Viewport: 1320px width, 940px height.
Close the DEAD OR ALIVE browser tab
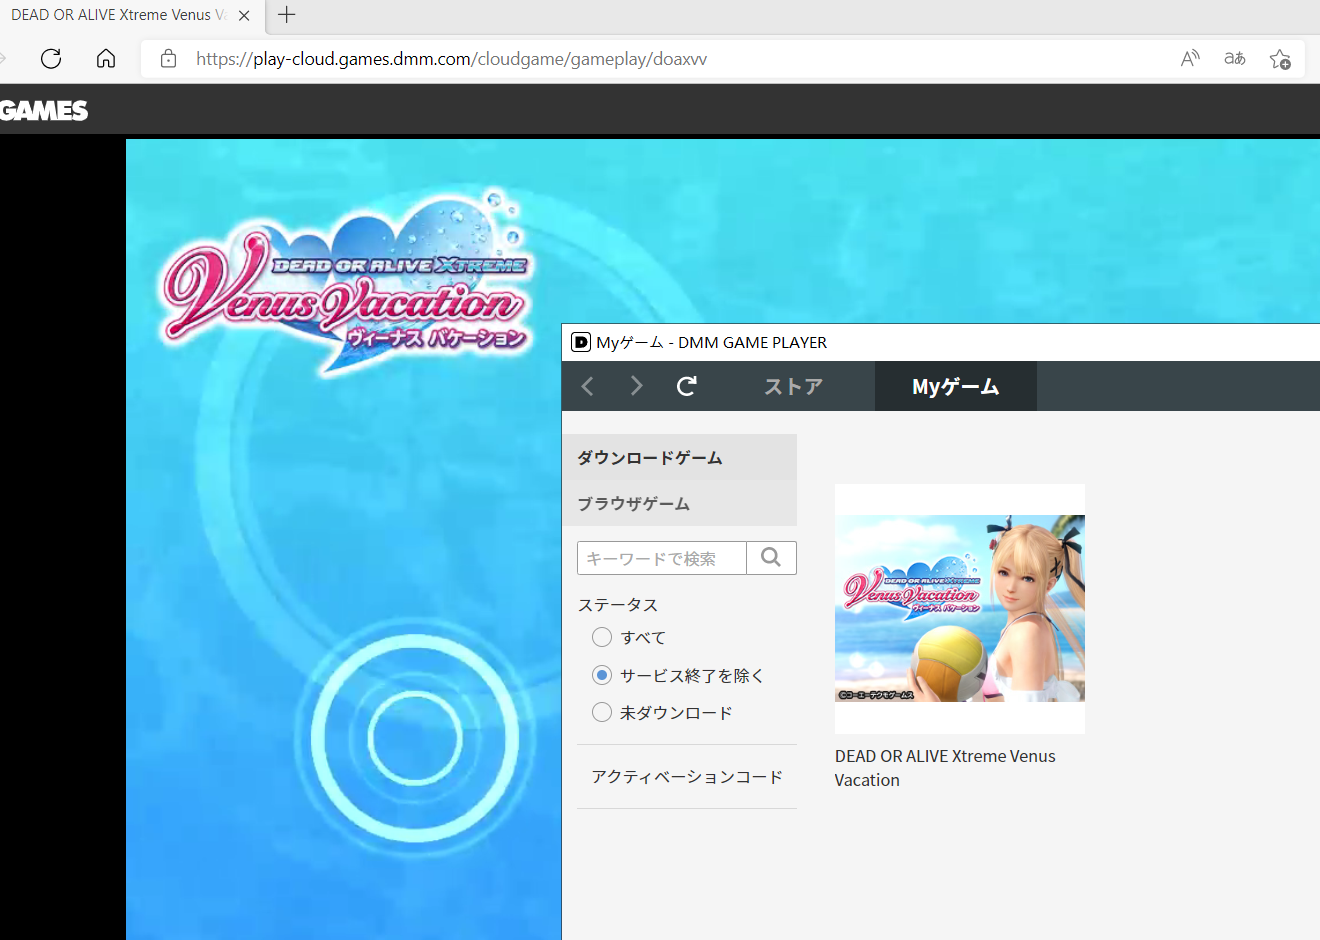pyautogui.click(x=244, y=15)
